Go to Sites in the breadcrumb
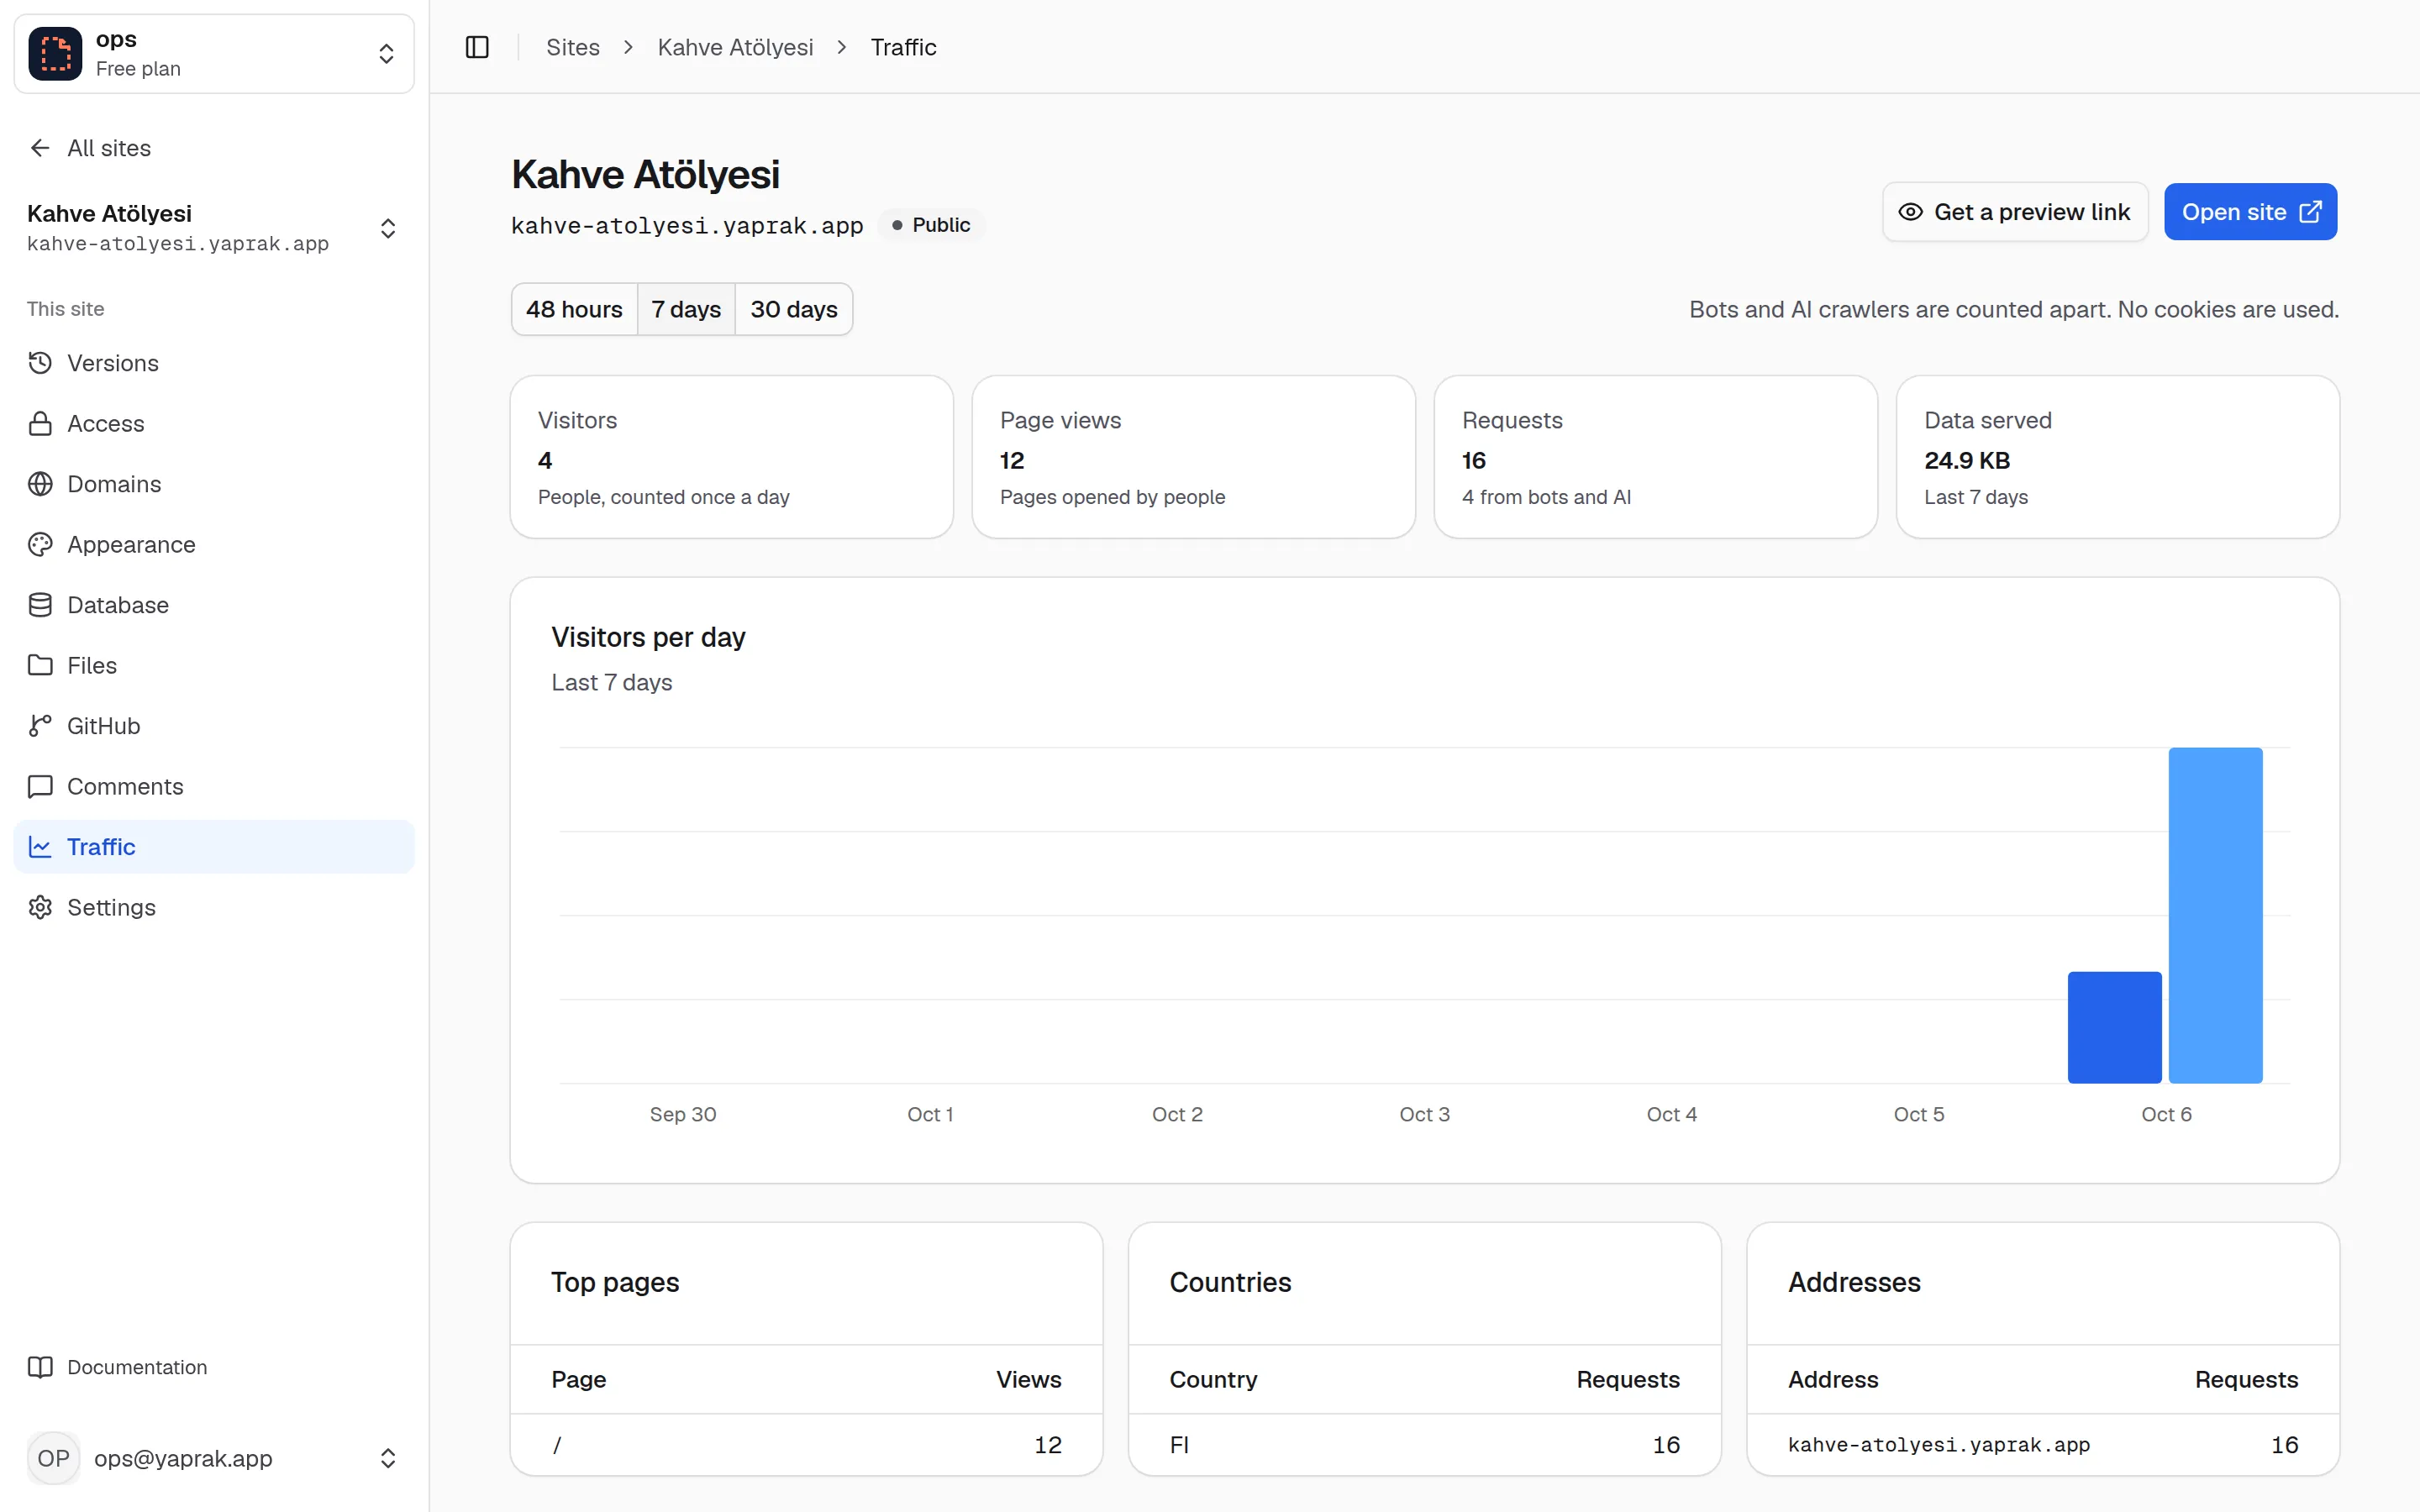 [573, 47]
